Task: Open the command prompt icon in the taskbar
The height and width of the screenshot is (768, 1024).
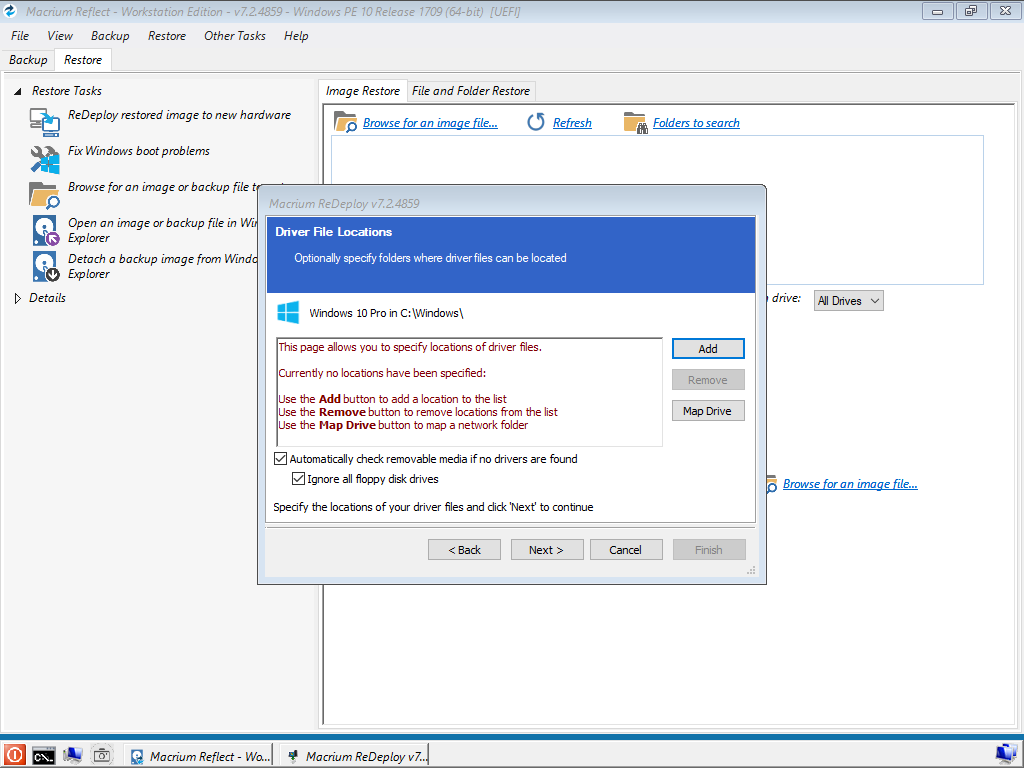Action: pos(44,756)
